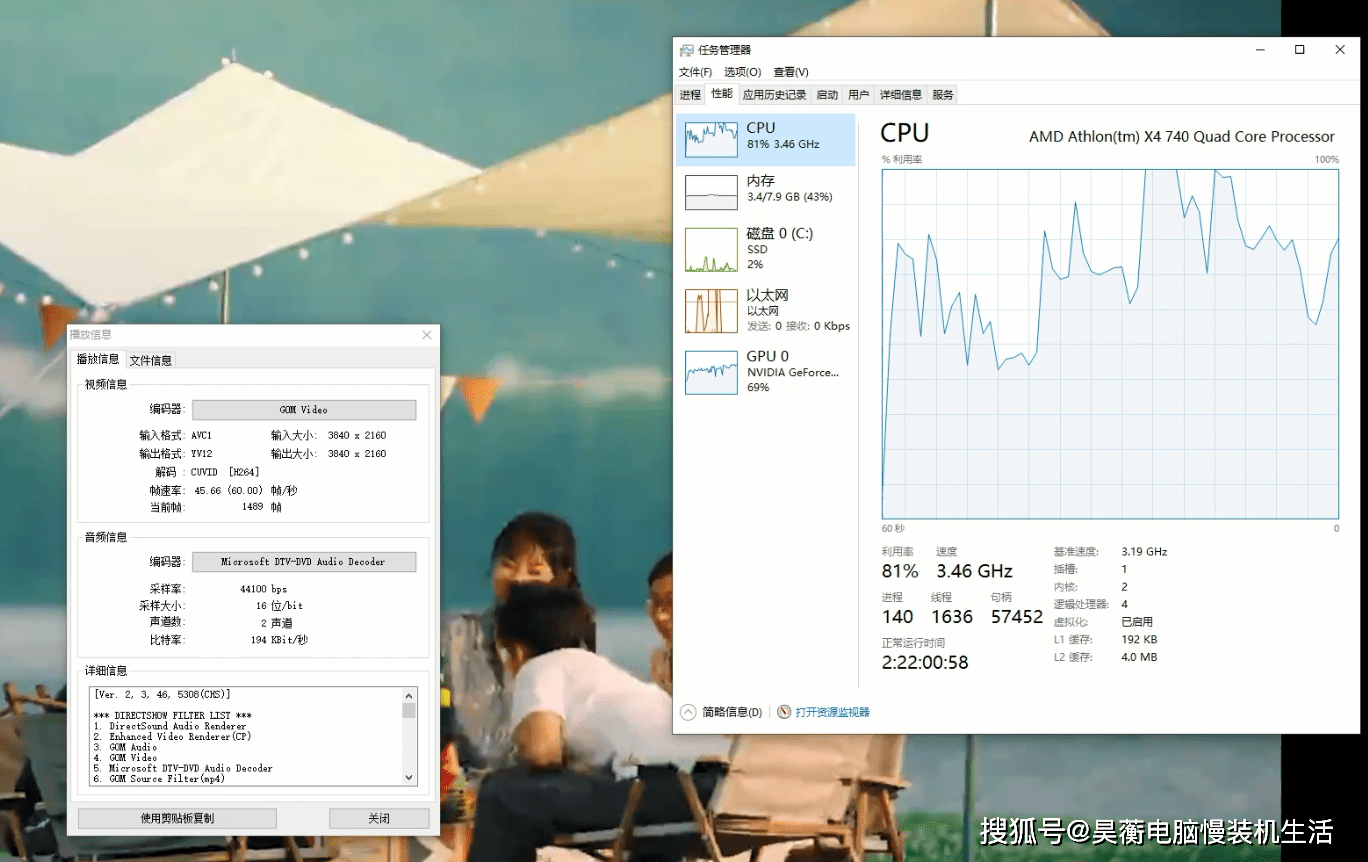Open 选项(O) menu in Task Manager
The height and width of the screenshot is (862, 1368).
[742, 72]
